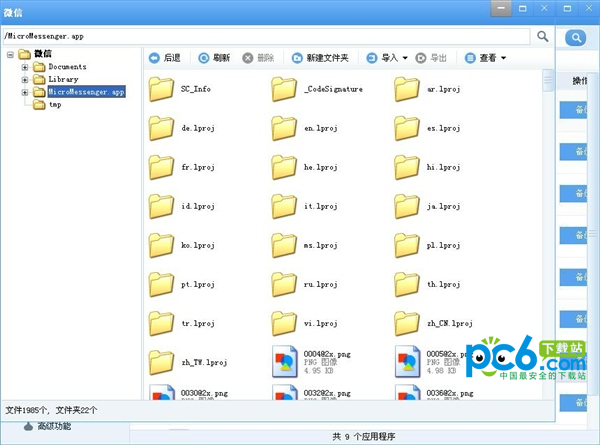600x445 pixels.
Task: Open the View (查看) dropdown arrow
Action: tap(504, 58)
